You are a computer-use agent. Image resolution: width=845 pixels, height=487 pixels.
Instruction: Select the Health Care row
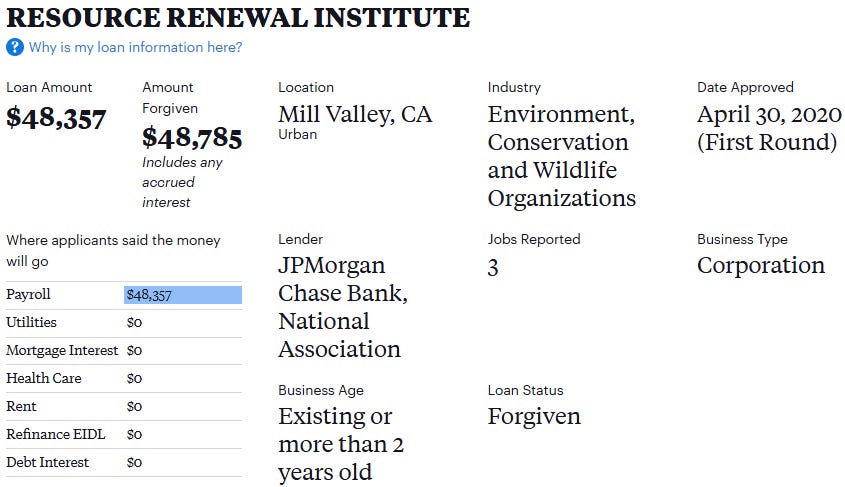124,379
